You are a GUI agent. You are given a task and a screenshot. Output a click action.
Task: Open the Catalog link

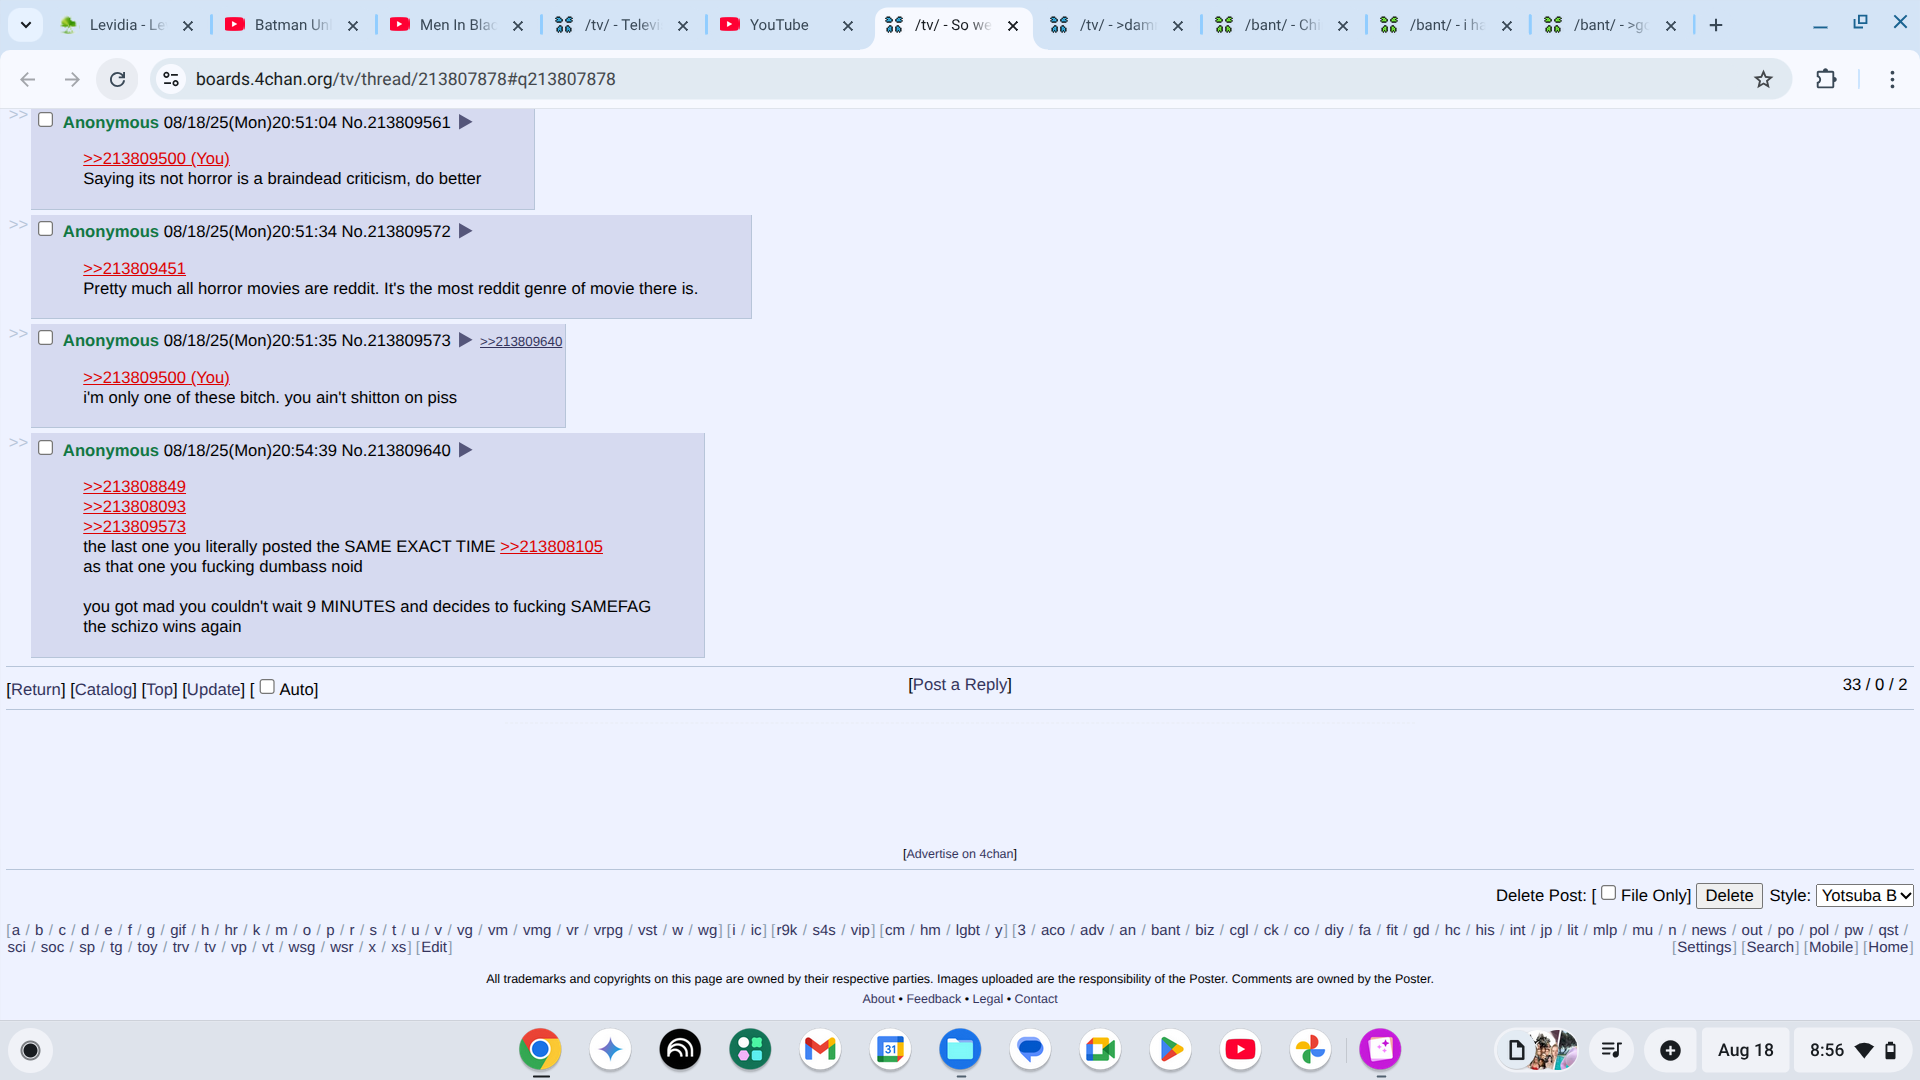point(103,690)
